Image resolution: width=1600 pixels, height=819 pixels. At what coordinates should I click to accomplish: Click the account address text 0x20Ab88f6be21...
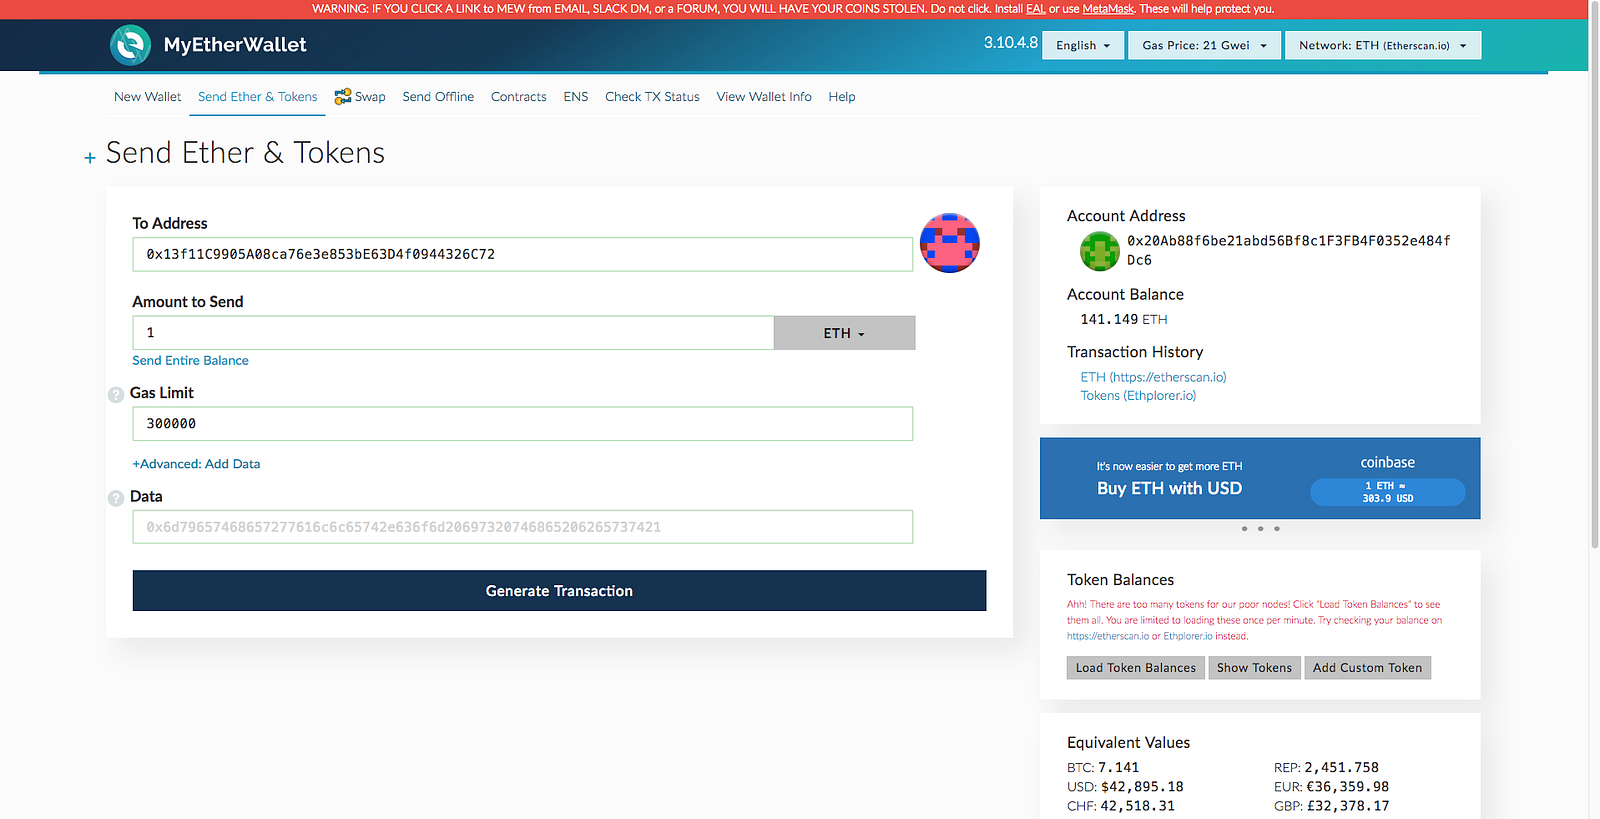[x=1288, y=250]
